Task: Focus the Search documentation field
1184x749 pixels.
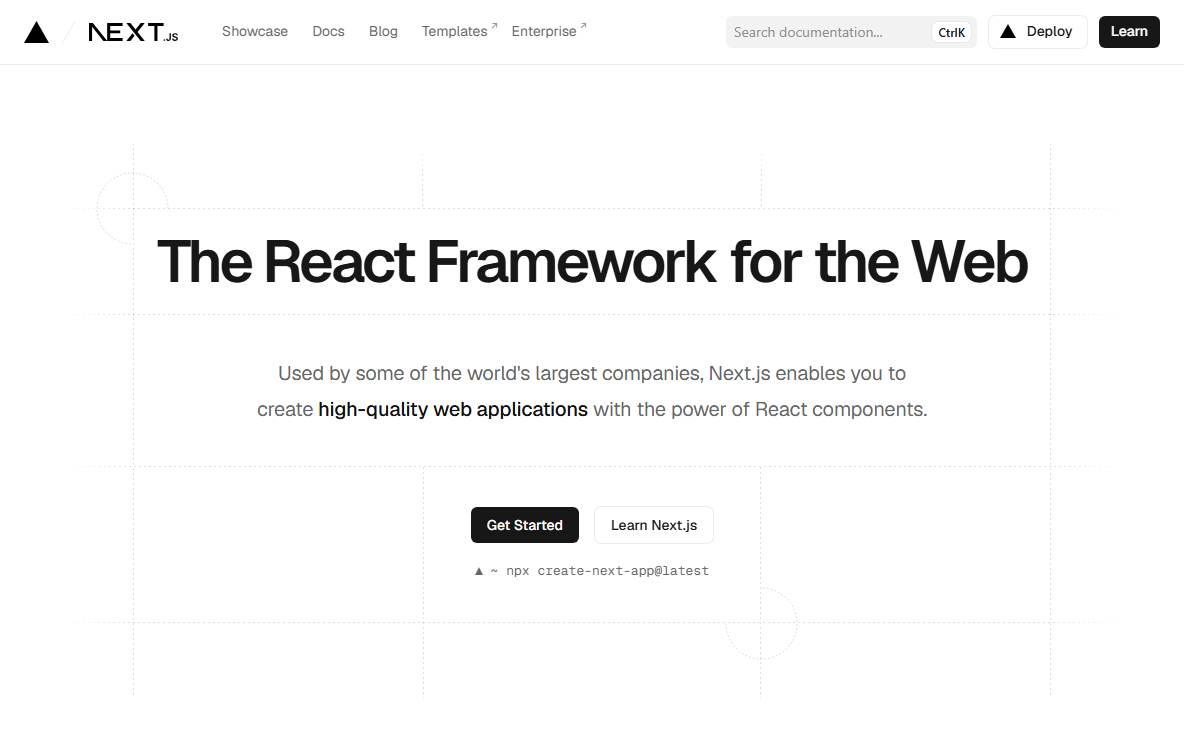Action: 851,32
